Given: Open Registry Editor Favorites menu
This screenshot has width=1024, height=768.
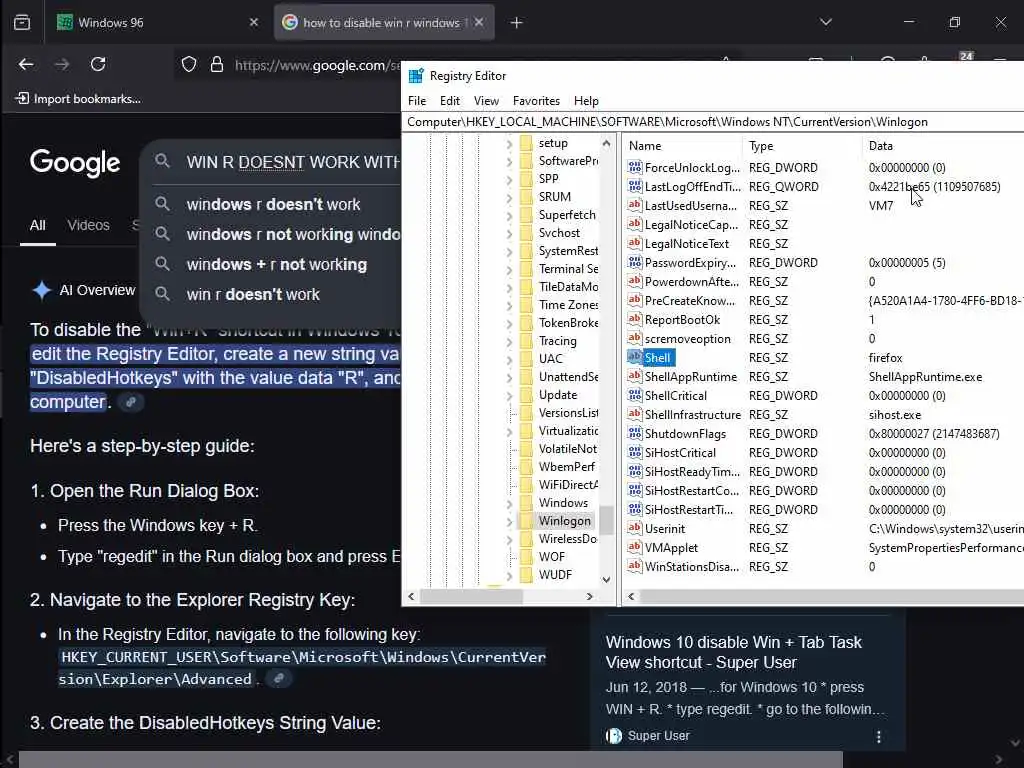Looking at the screenshot, I should (x=536, y=101).
